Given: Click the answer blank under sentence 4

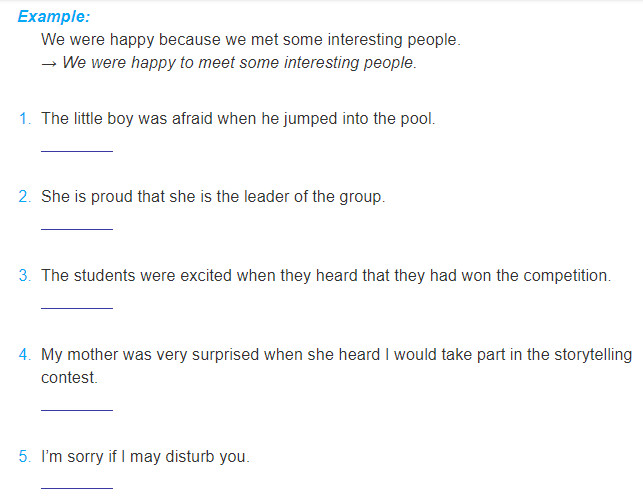Looking at the screenshot, I should click(77, 409).
